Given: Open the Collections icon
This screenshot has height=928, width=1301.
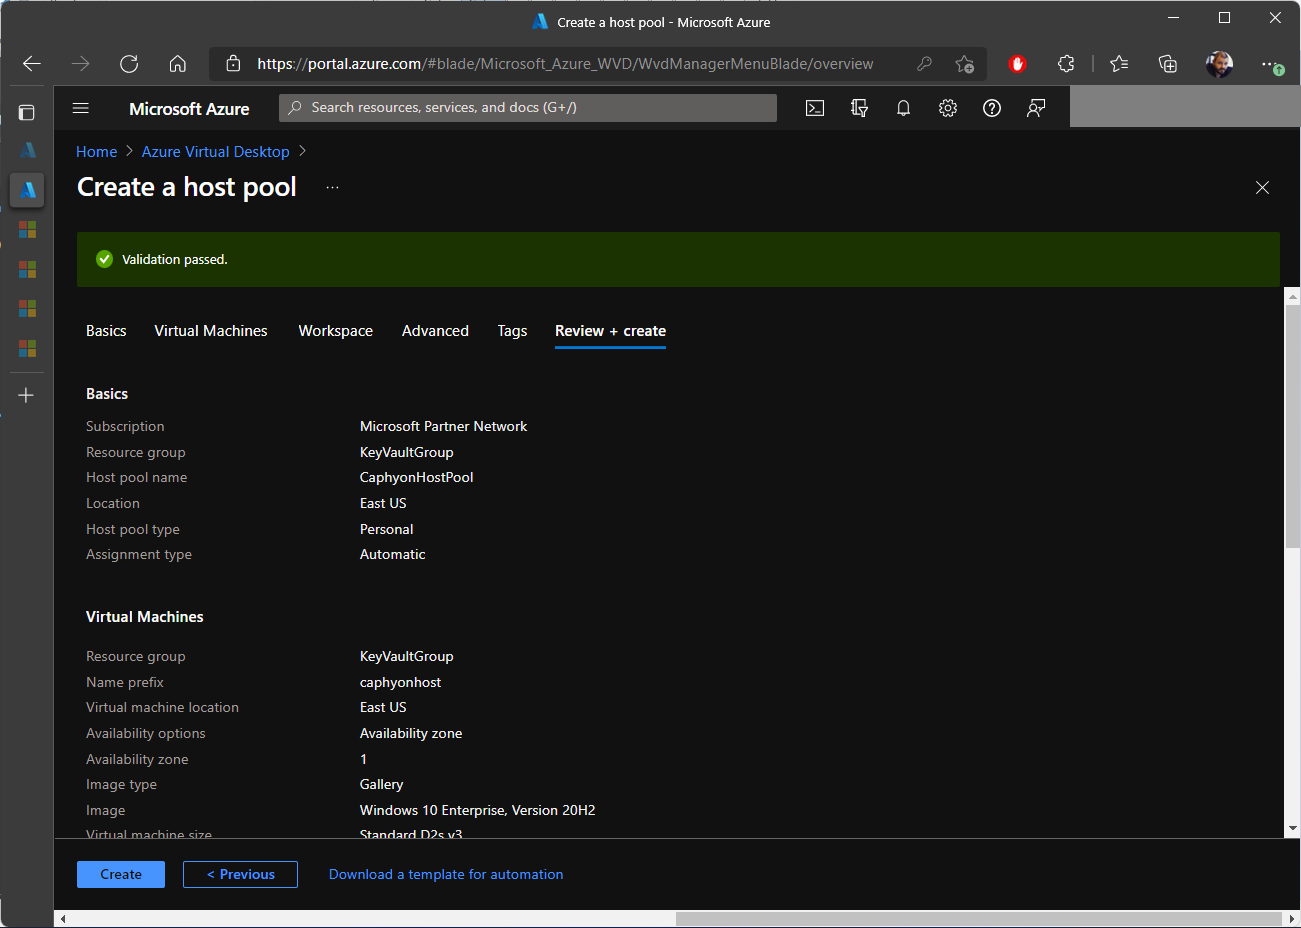Looking at the screenshot, I should [1168, 64].
